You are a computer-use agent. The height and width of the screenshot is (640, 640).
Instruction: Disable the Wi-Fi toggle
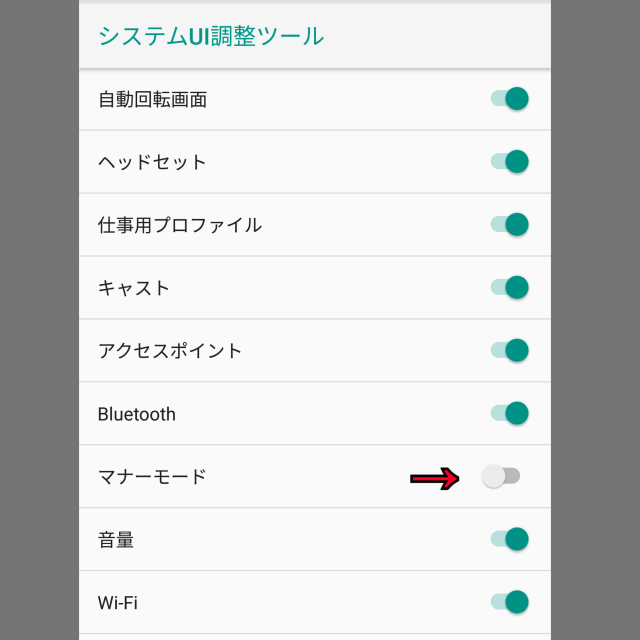[509, 602]
